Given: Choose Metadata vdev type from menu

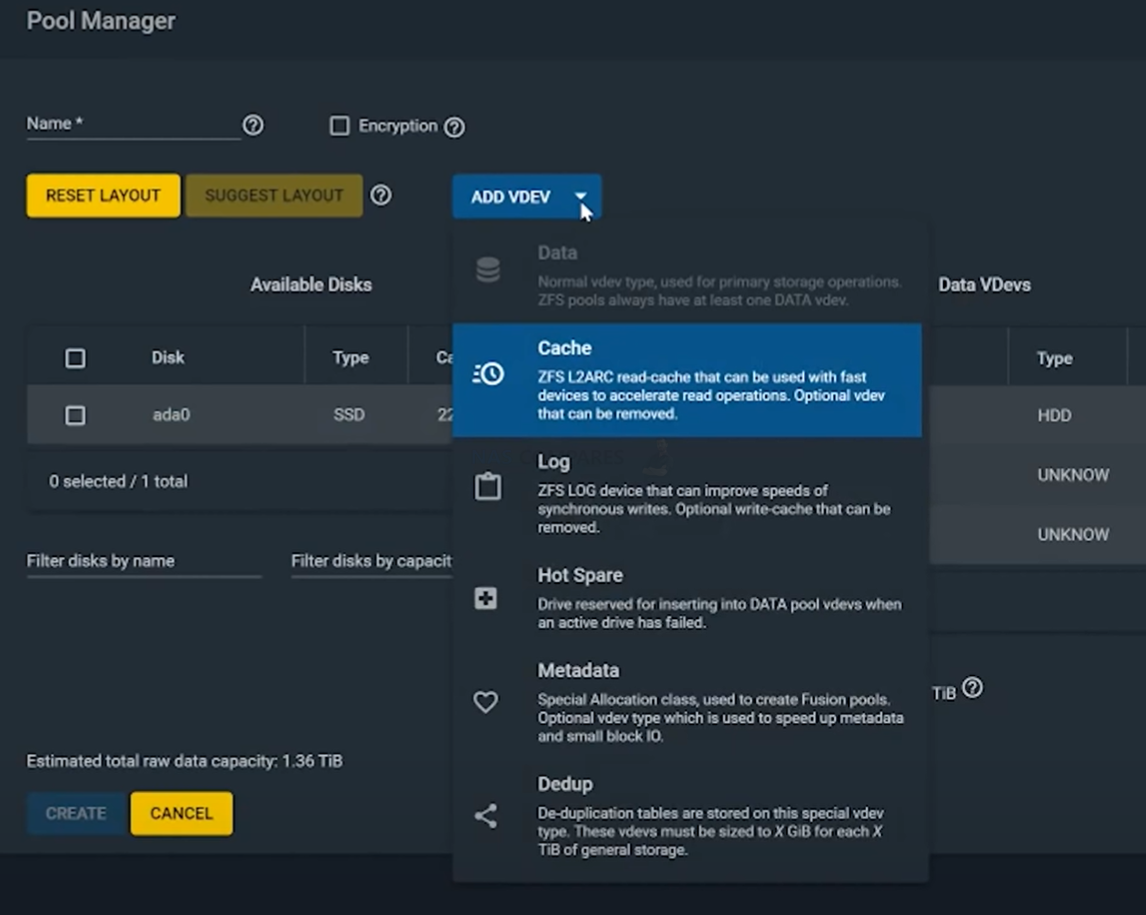Looking at the screenshot, I should [x=687, y=702].
